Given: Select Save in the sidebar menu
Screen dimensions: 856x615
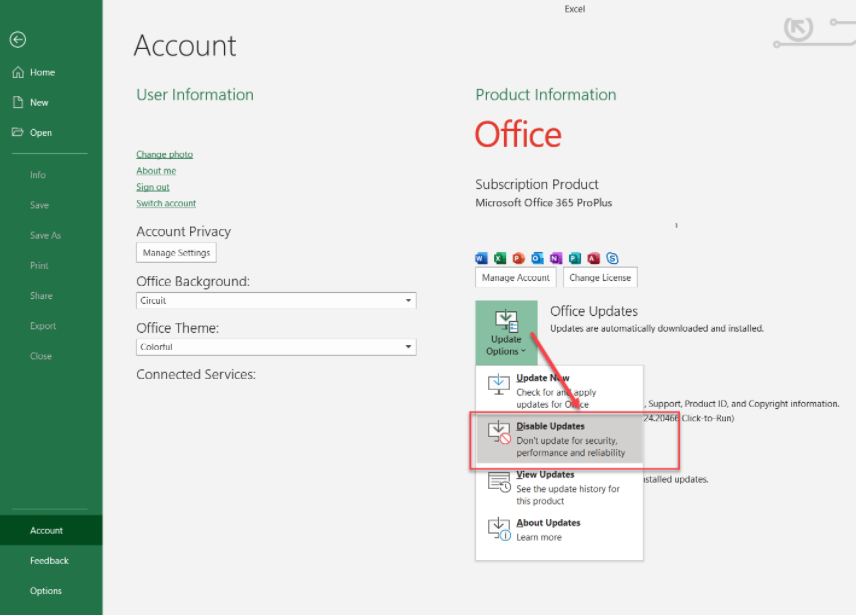Looking at the screenshot, I should [x=39, y=205].
